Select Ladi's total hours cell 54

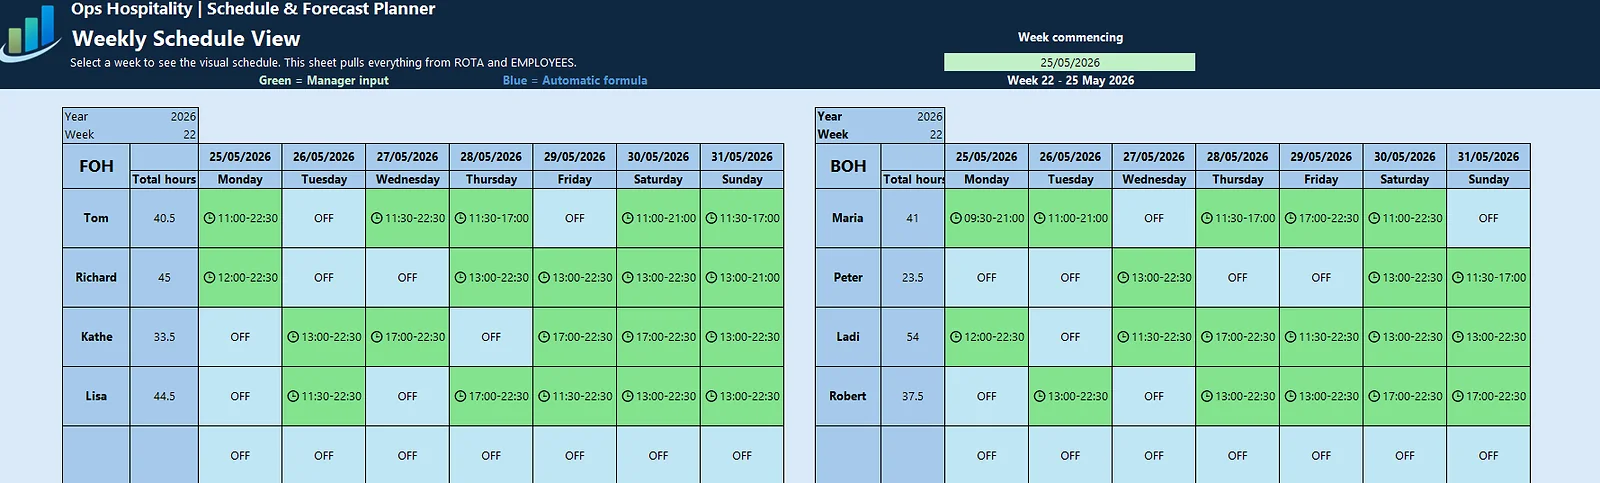tap(913, 337)
